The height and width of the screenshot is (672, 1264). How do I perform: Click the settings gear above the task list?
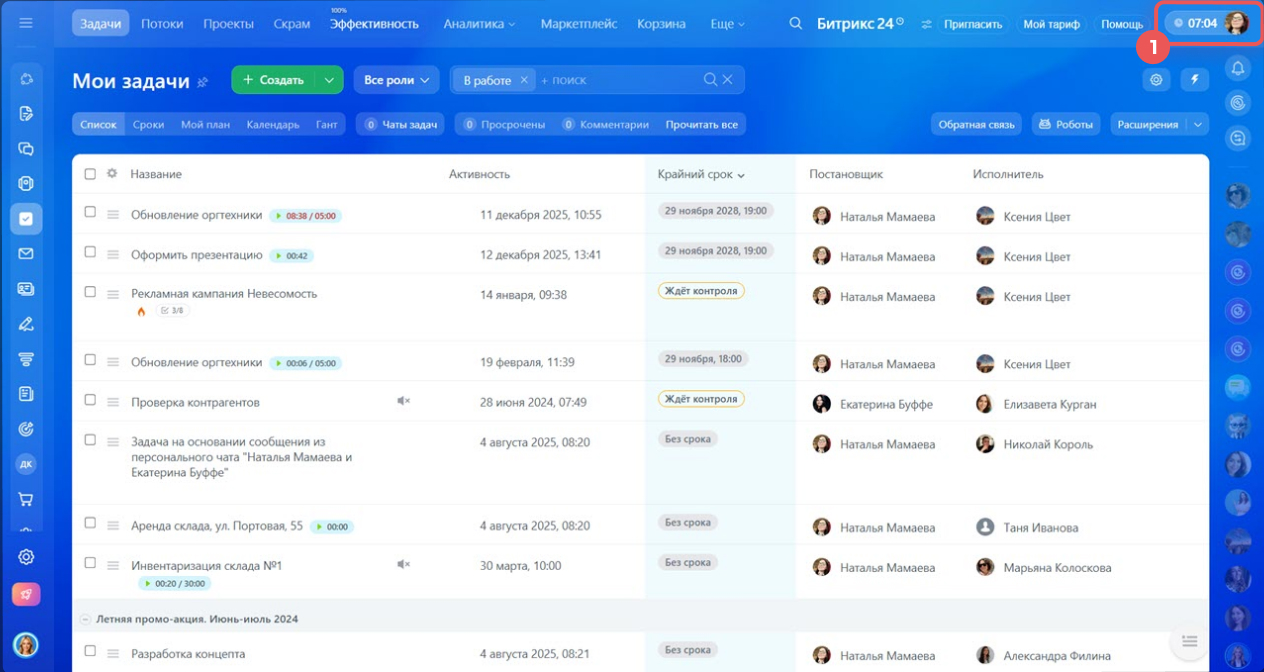[1157, 80]
